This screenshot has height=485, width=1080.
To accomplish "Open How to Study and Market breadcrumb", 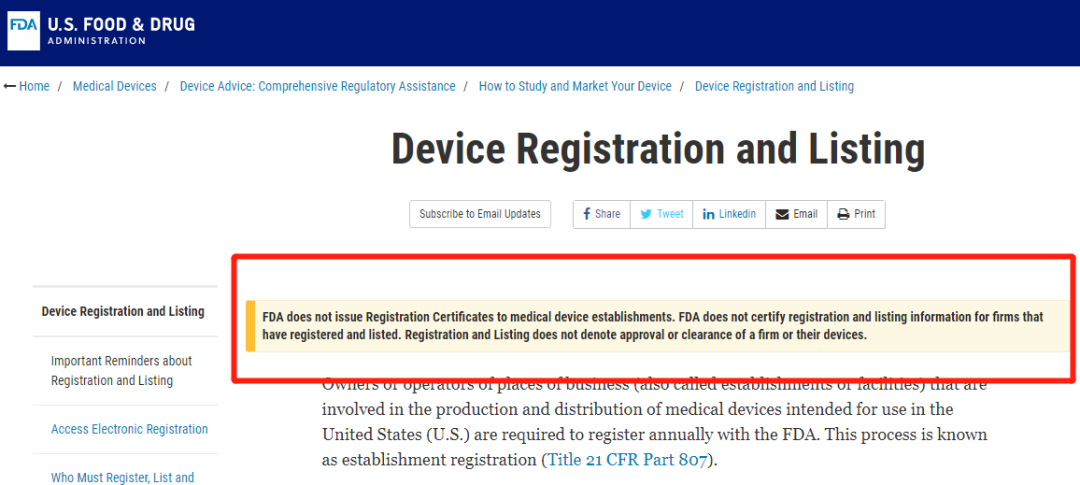I will pos(575,86).
